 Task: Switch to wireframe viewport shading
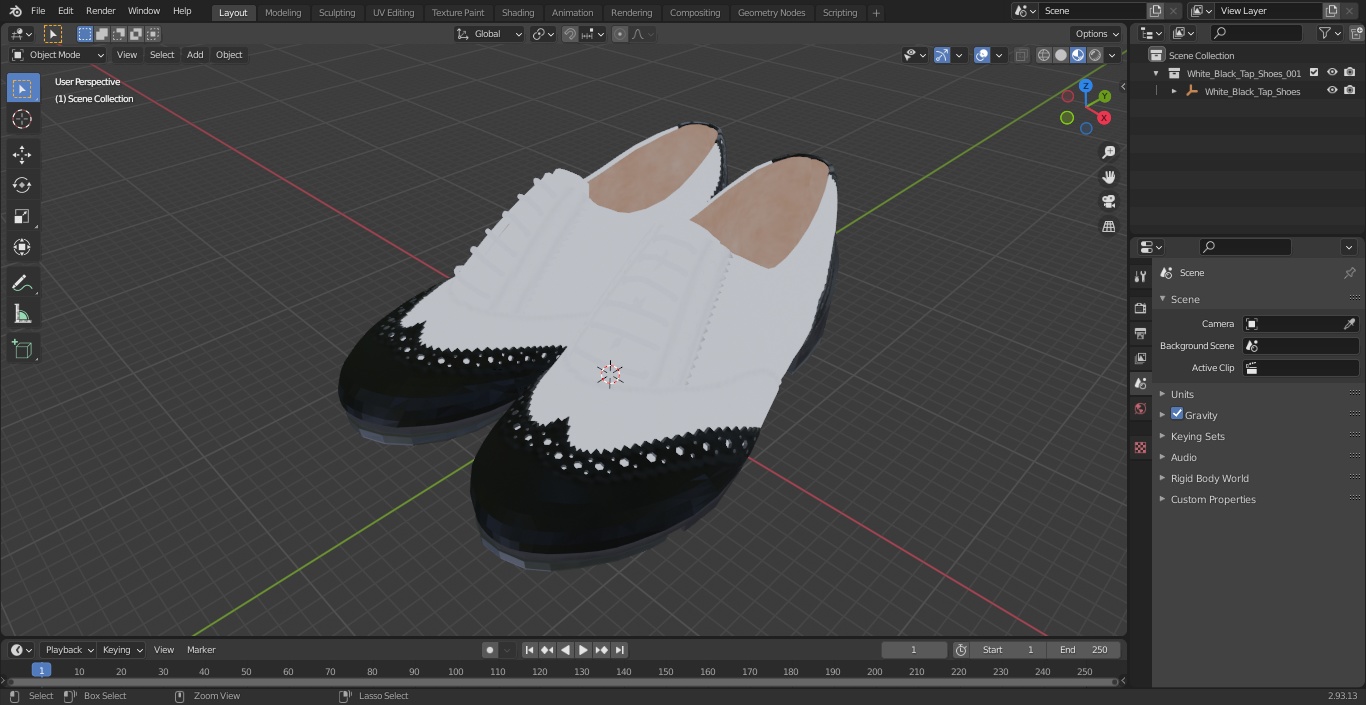1043,55
